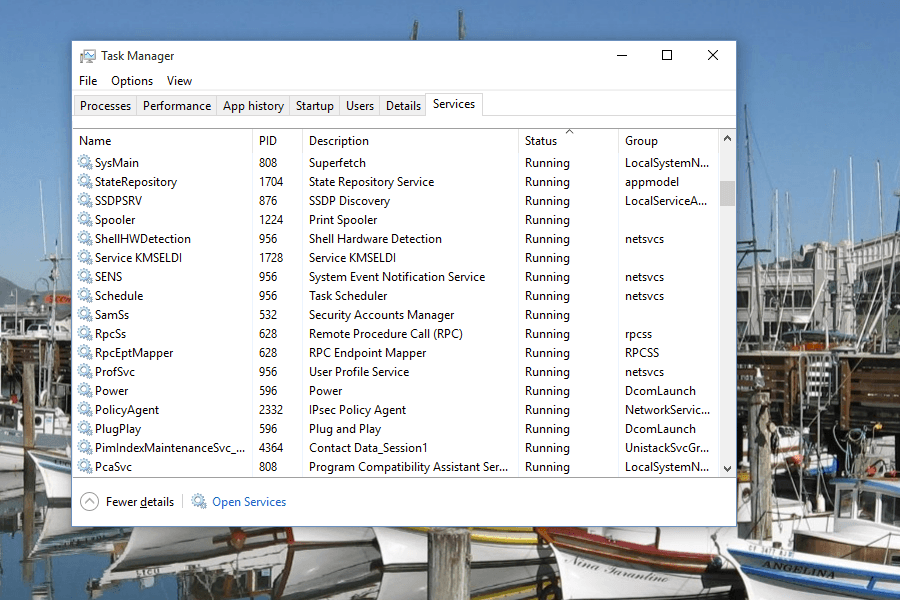900x600 pixels.
Task: Click Shell Hardware Detection description
Action: [x=375, y=239]
